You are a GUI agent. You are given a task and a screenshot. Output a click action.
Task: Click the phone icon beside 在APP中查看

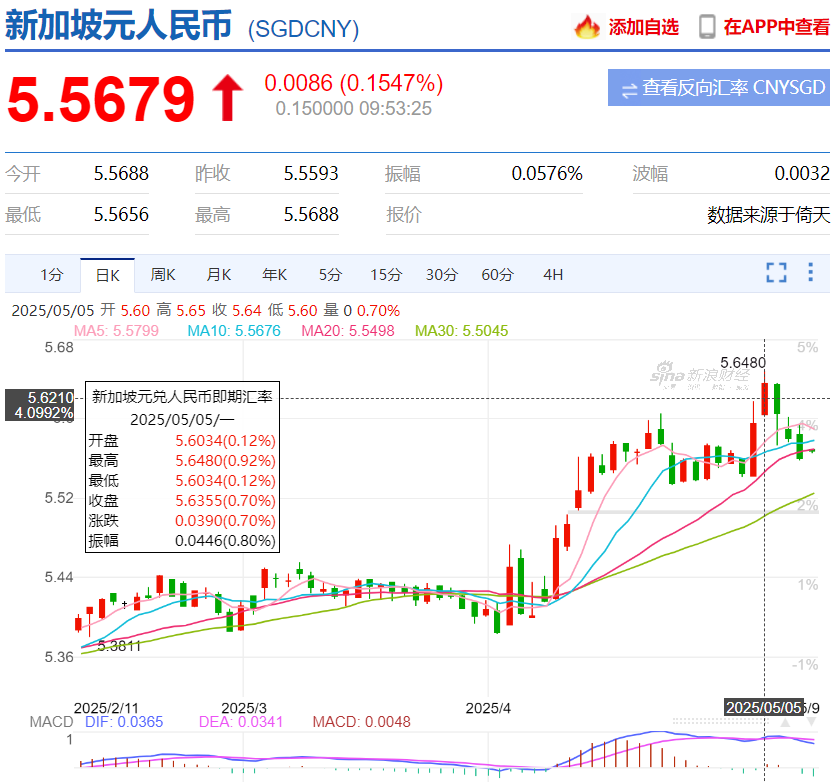pyautogui.click(x=707, y=27)
